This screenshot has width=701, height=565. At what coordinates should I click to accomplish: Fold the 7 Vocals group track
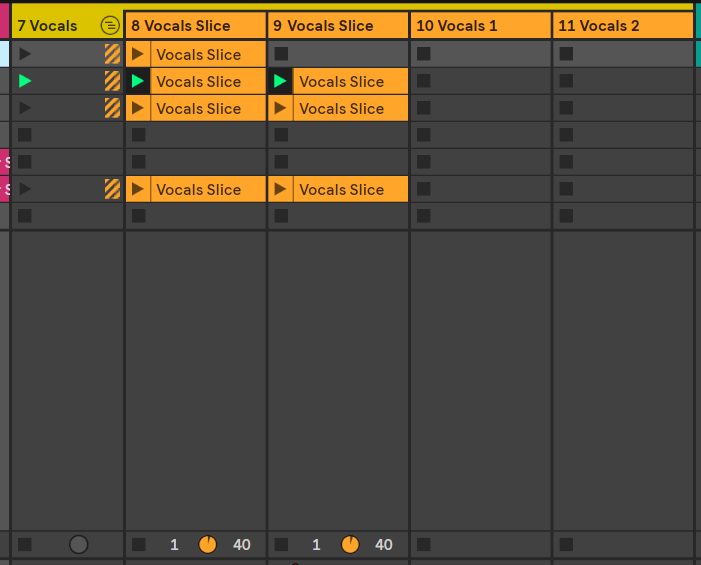[110, 26]
